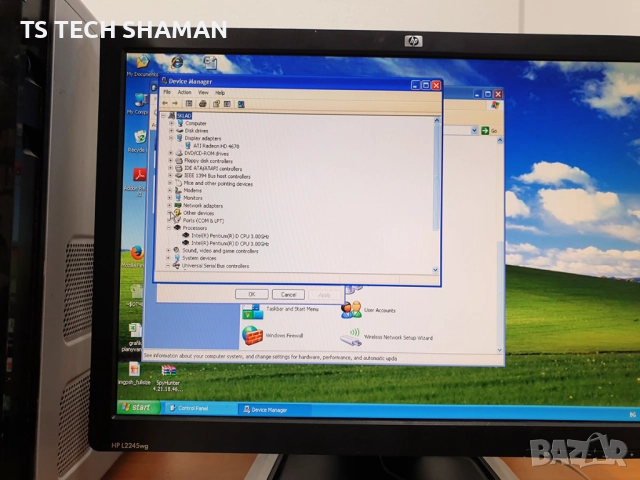Expand Sound, video and game controllers
This screenshot has width=640, height=480.
tap(169, 251)
